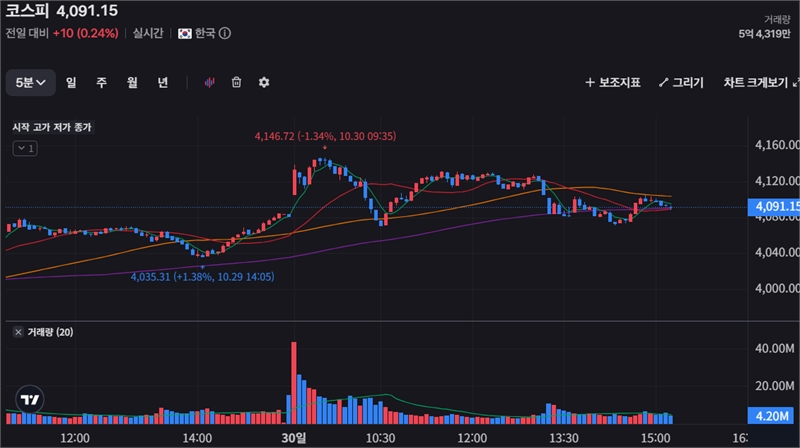
Task: Click the TradingView logo icon
Action: point(31,399)
